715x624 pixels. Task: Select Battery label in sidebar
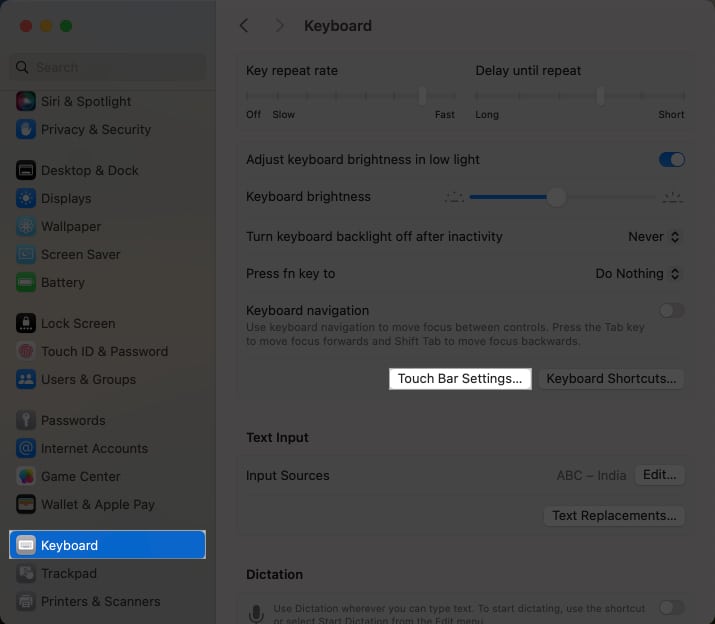click(x=63, y=283)
